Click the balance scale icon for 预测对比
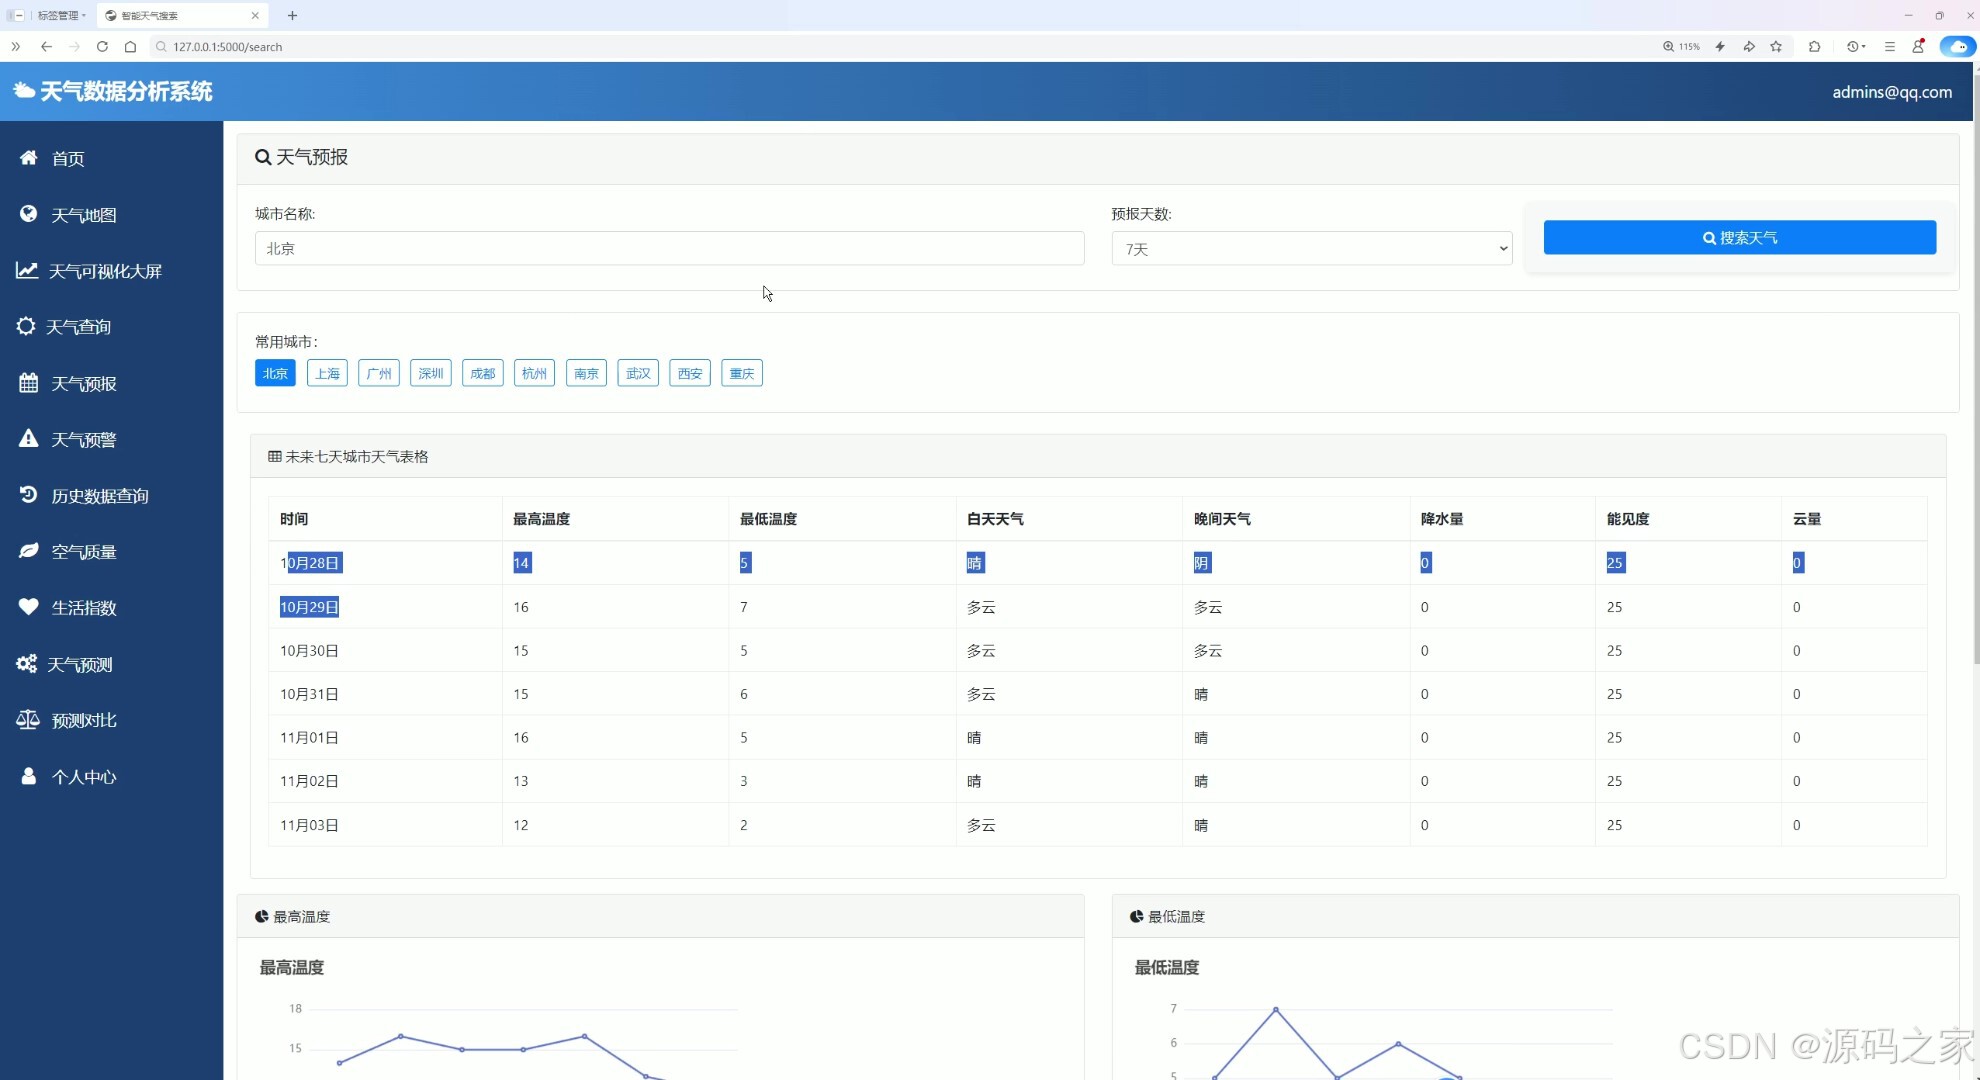Viewport: 1980px width, 1080px height. coord(28,720)
